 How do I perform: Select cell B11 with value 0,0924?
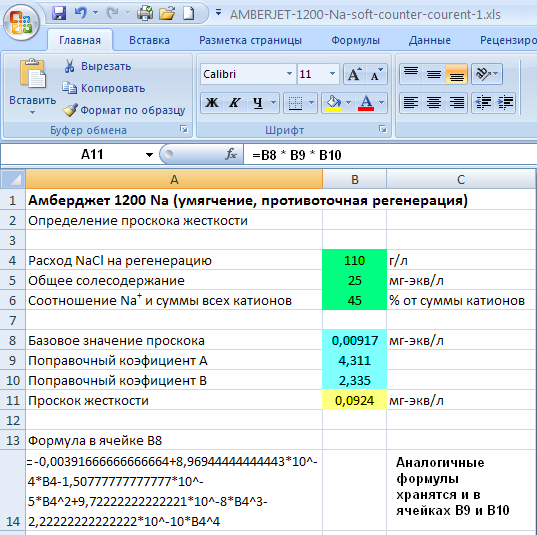click(x=354, y=400)
